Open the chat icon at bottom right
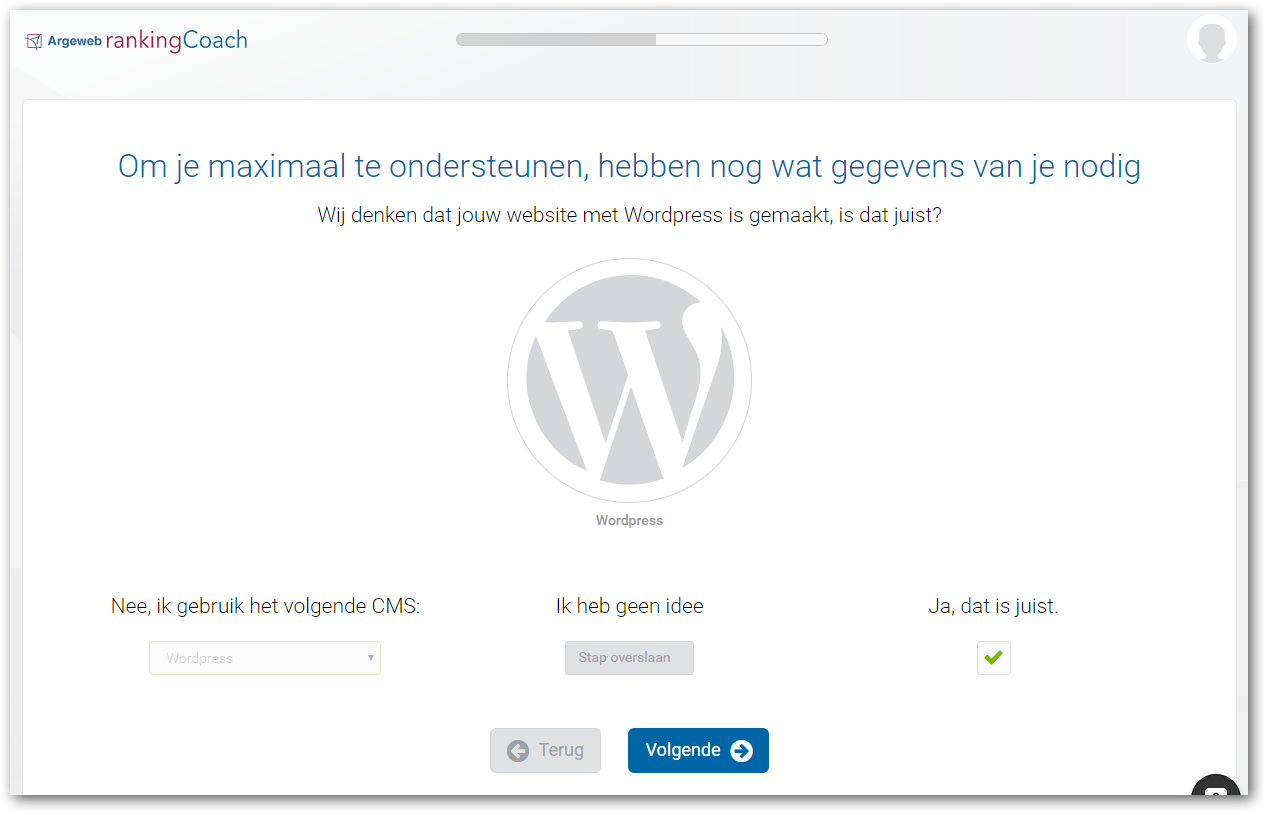 1216,788
